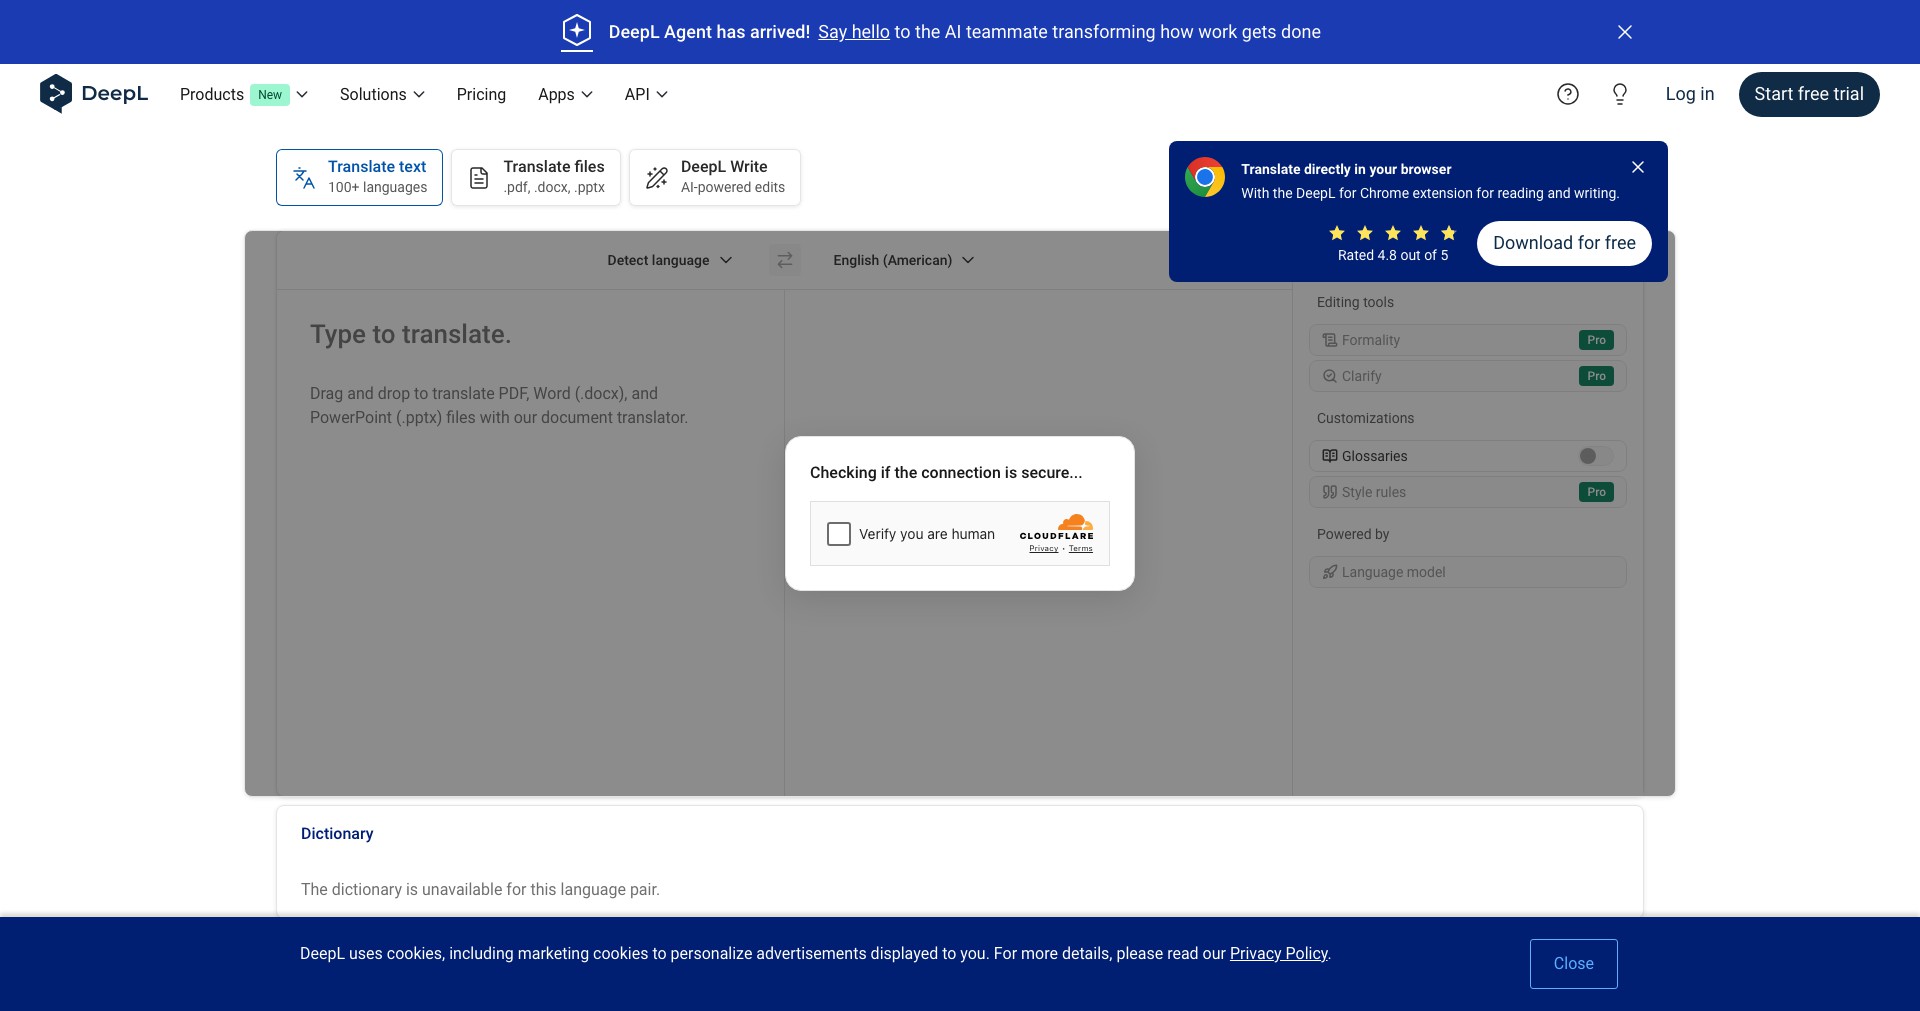Click the Dictionary heading
This screenshot has width=1920, height=1011.
click(x=337, y=833)
